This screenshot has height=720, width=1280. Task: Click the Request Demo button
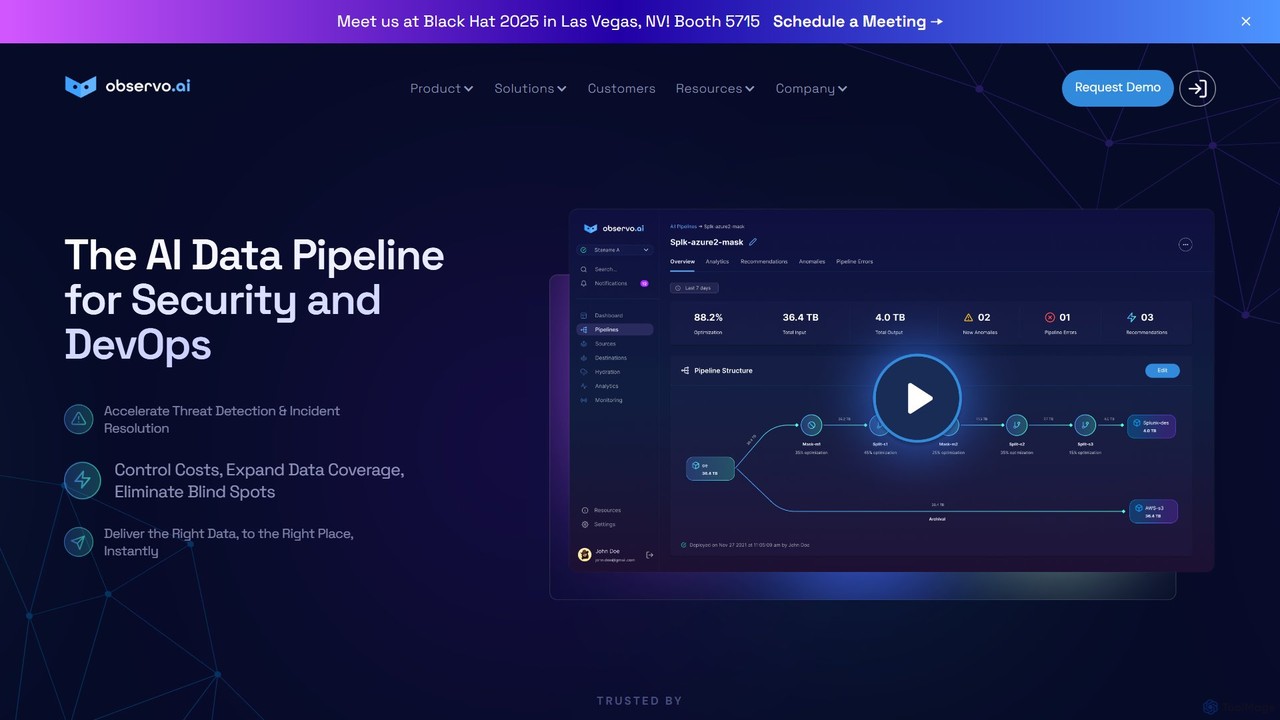[x=1117, y=88]
